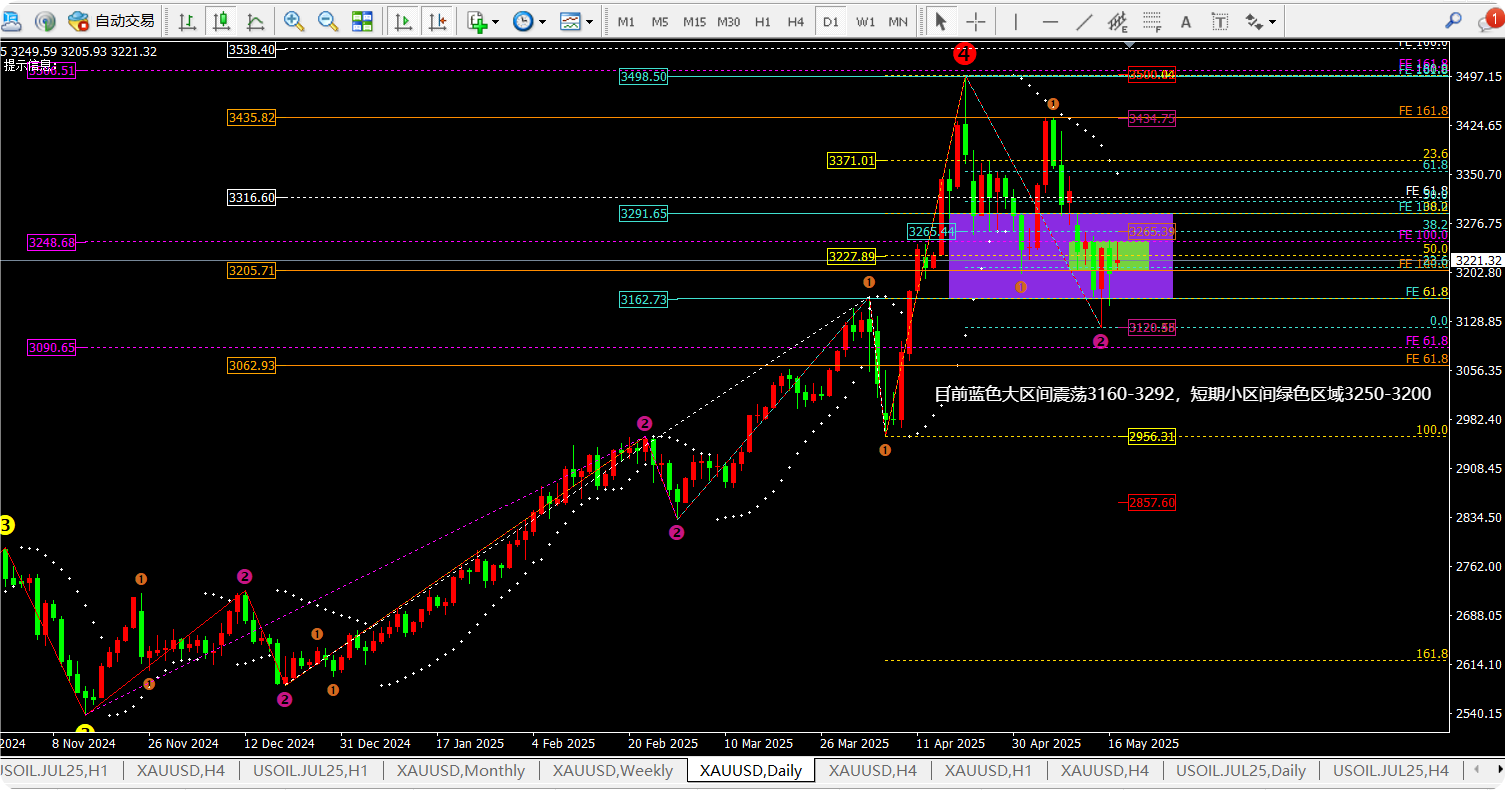Click the zoom out magnifier icon
The width and height of the screenshot is (1505, 790).
point(327,21)
